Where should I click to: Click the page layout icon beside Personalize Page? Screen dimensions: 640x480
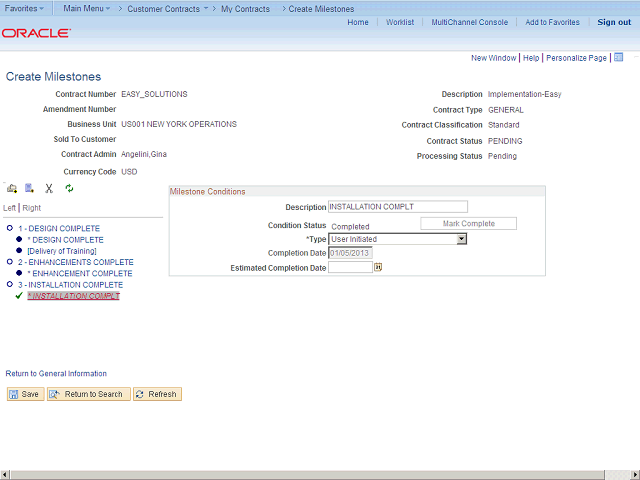619,58
